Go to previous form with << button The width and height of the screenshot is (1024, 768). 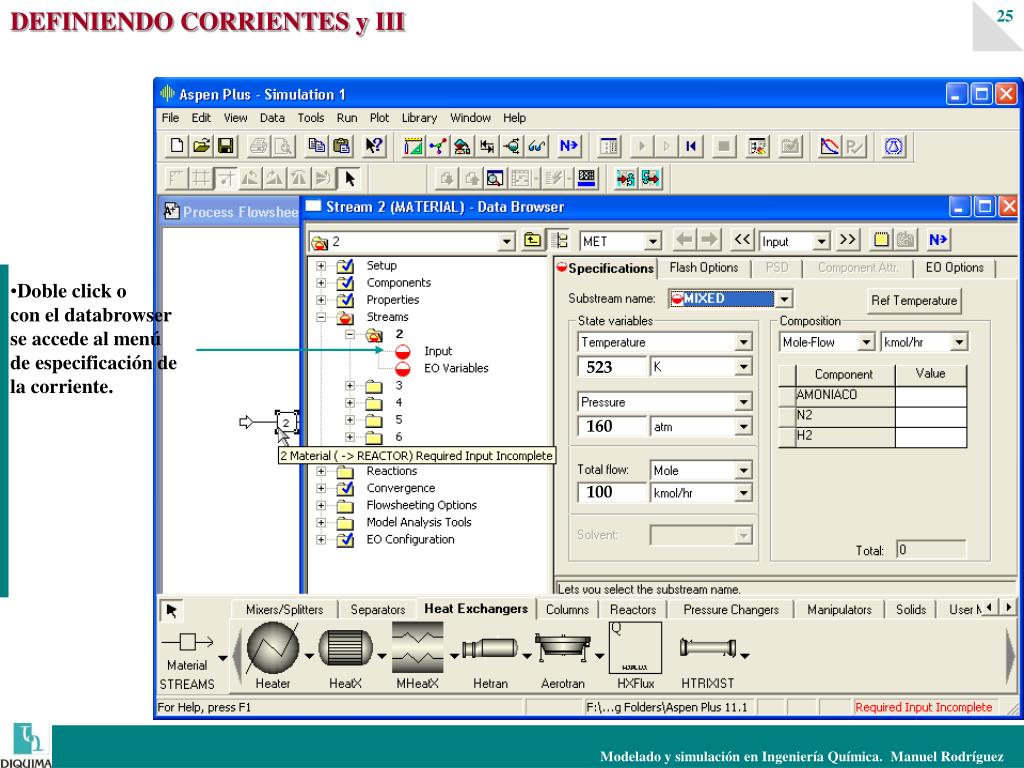pyautogui.click(x=743, y=240)
